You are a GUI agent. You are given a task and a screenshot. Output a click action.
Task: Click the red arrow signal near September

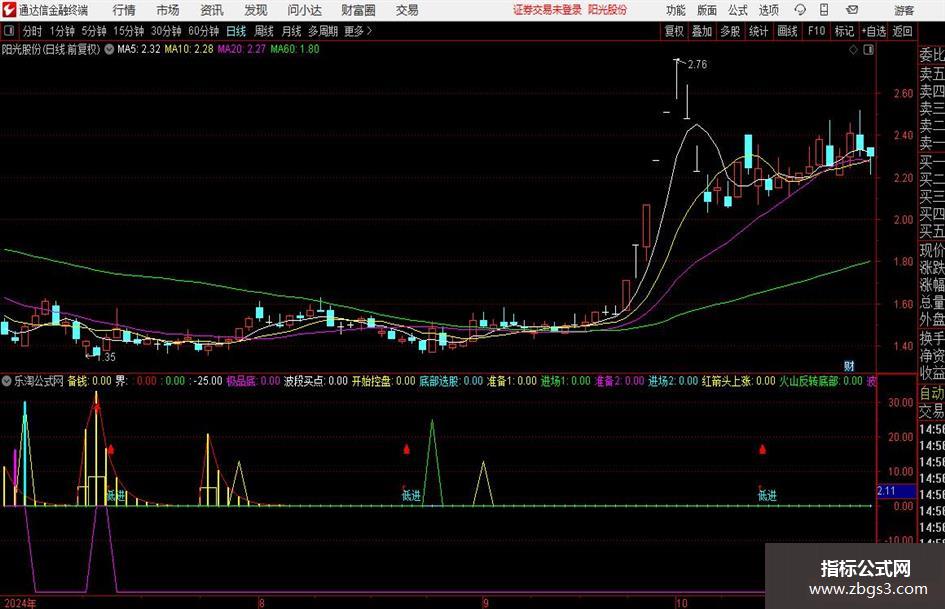click(407, 449)
